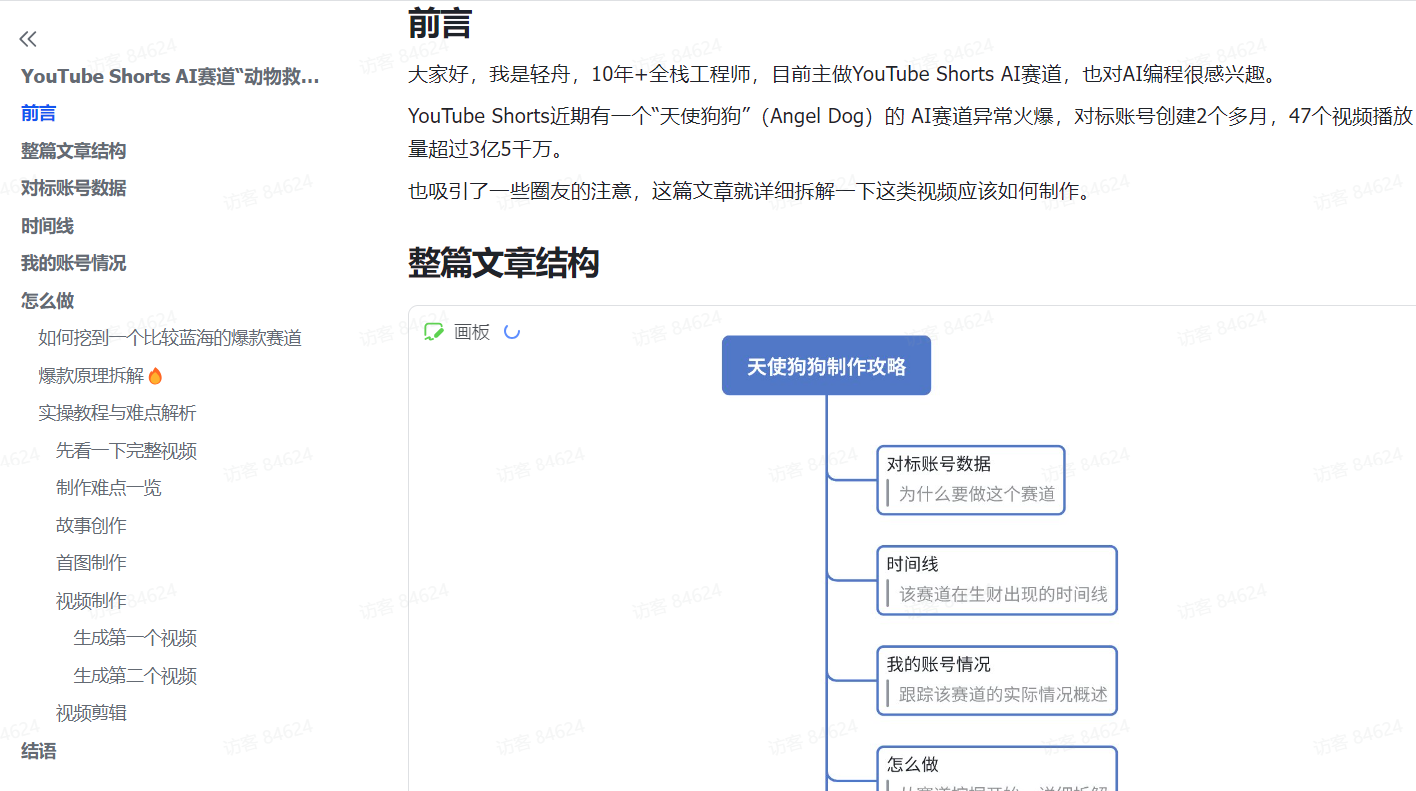Click the 画板 label text
This screenshot has width=1416, height=791.
(472, 332)
